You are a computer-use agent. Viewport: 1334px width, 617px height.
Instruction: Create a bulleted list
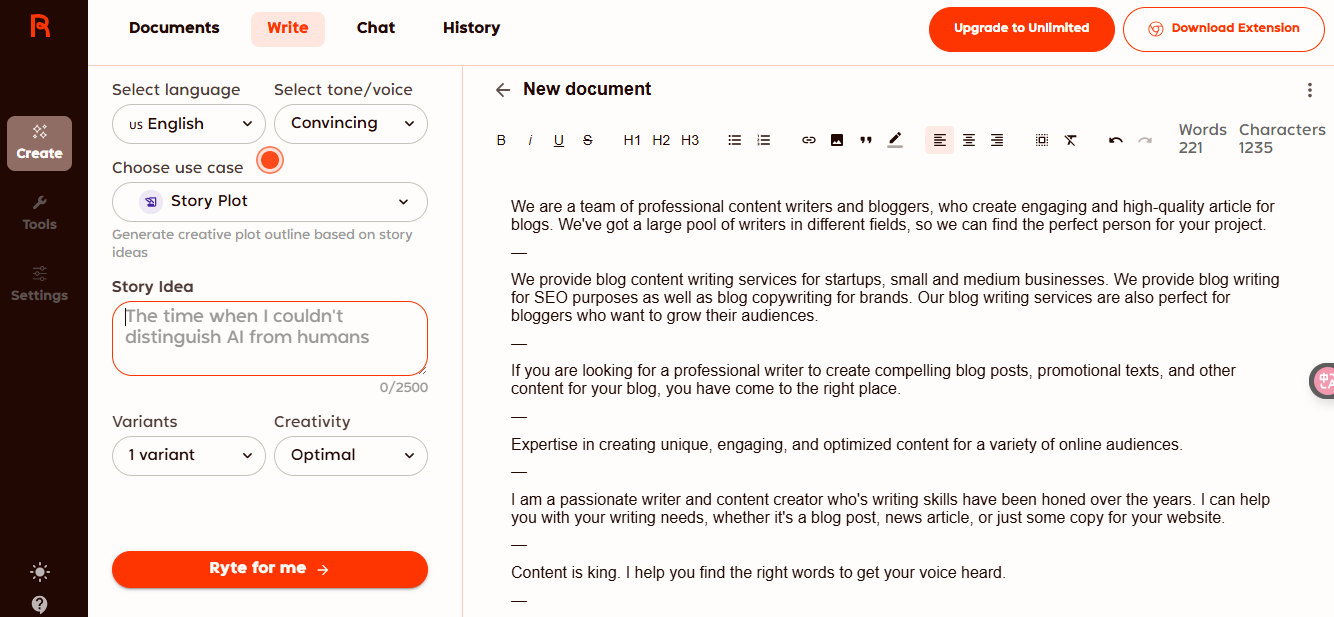(x=735, y=140)
